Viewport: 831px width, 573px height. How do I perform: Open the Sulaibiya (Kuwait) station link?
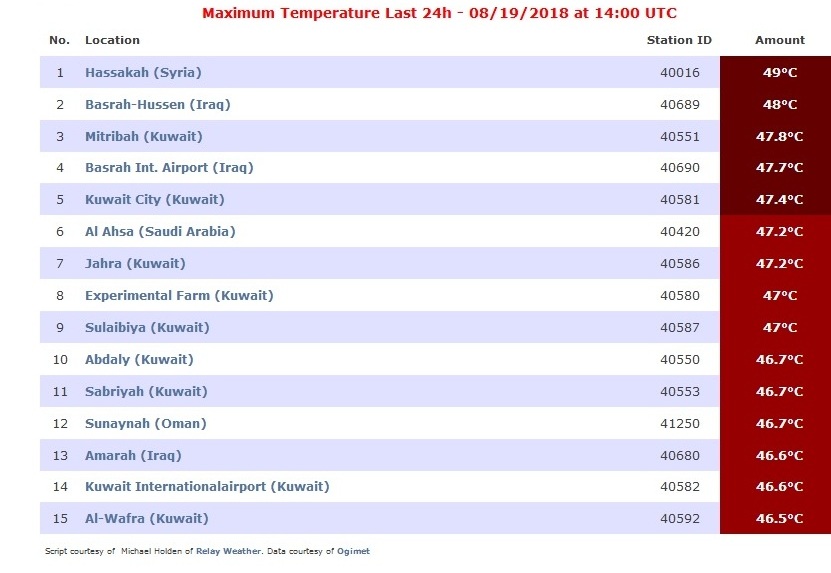tap(147, 328)
